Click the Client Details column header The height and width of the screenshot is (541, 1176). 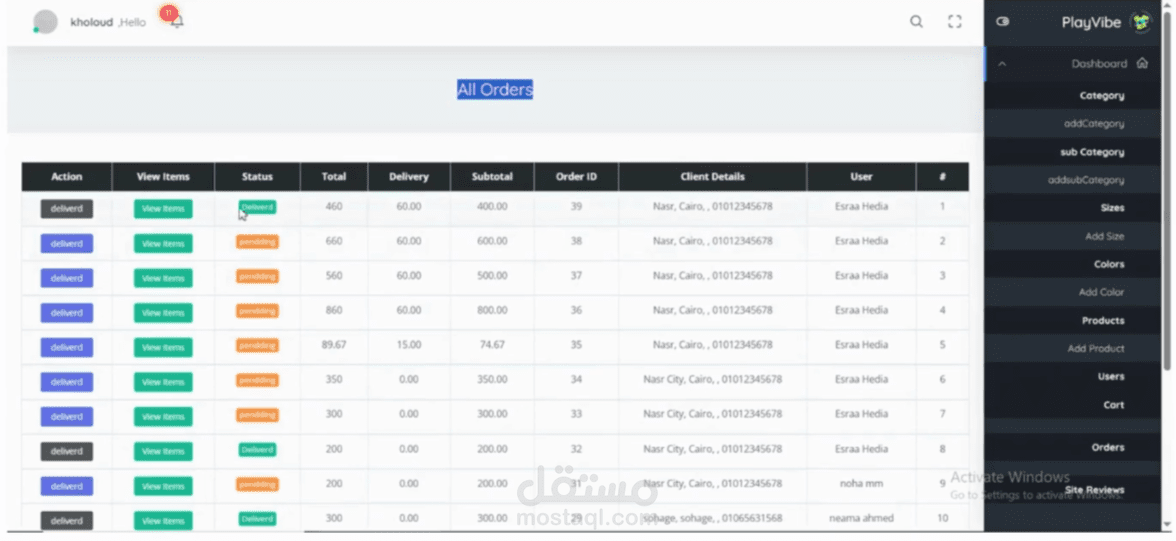point(712,177)
